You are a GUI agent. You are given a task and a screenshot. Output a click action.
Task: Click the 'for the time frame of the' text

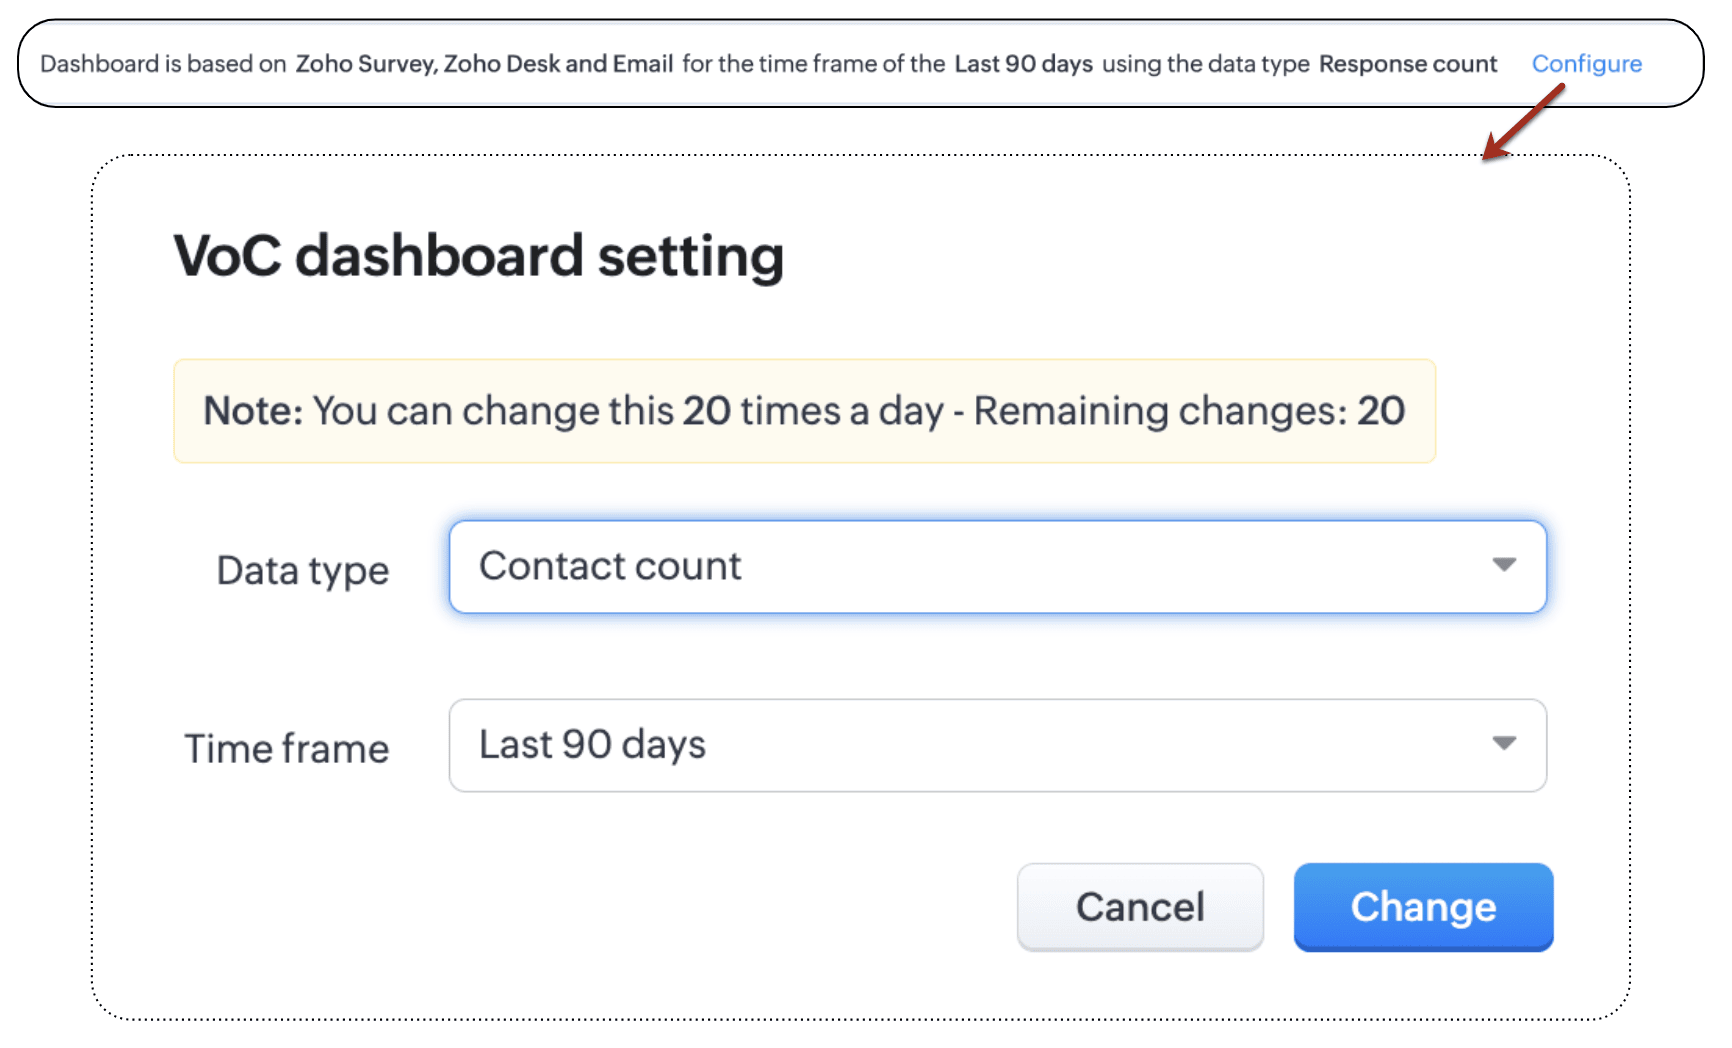click(813, 64)
